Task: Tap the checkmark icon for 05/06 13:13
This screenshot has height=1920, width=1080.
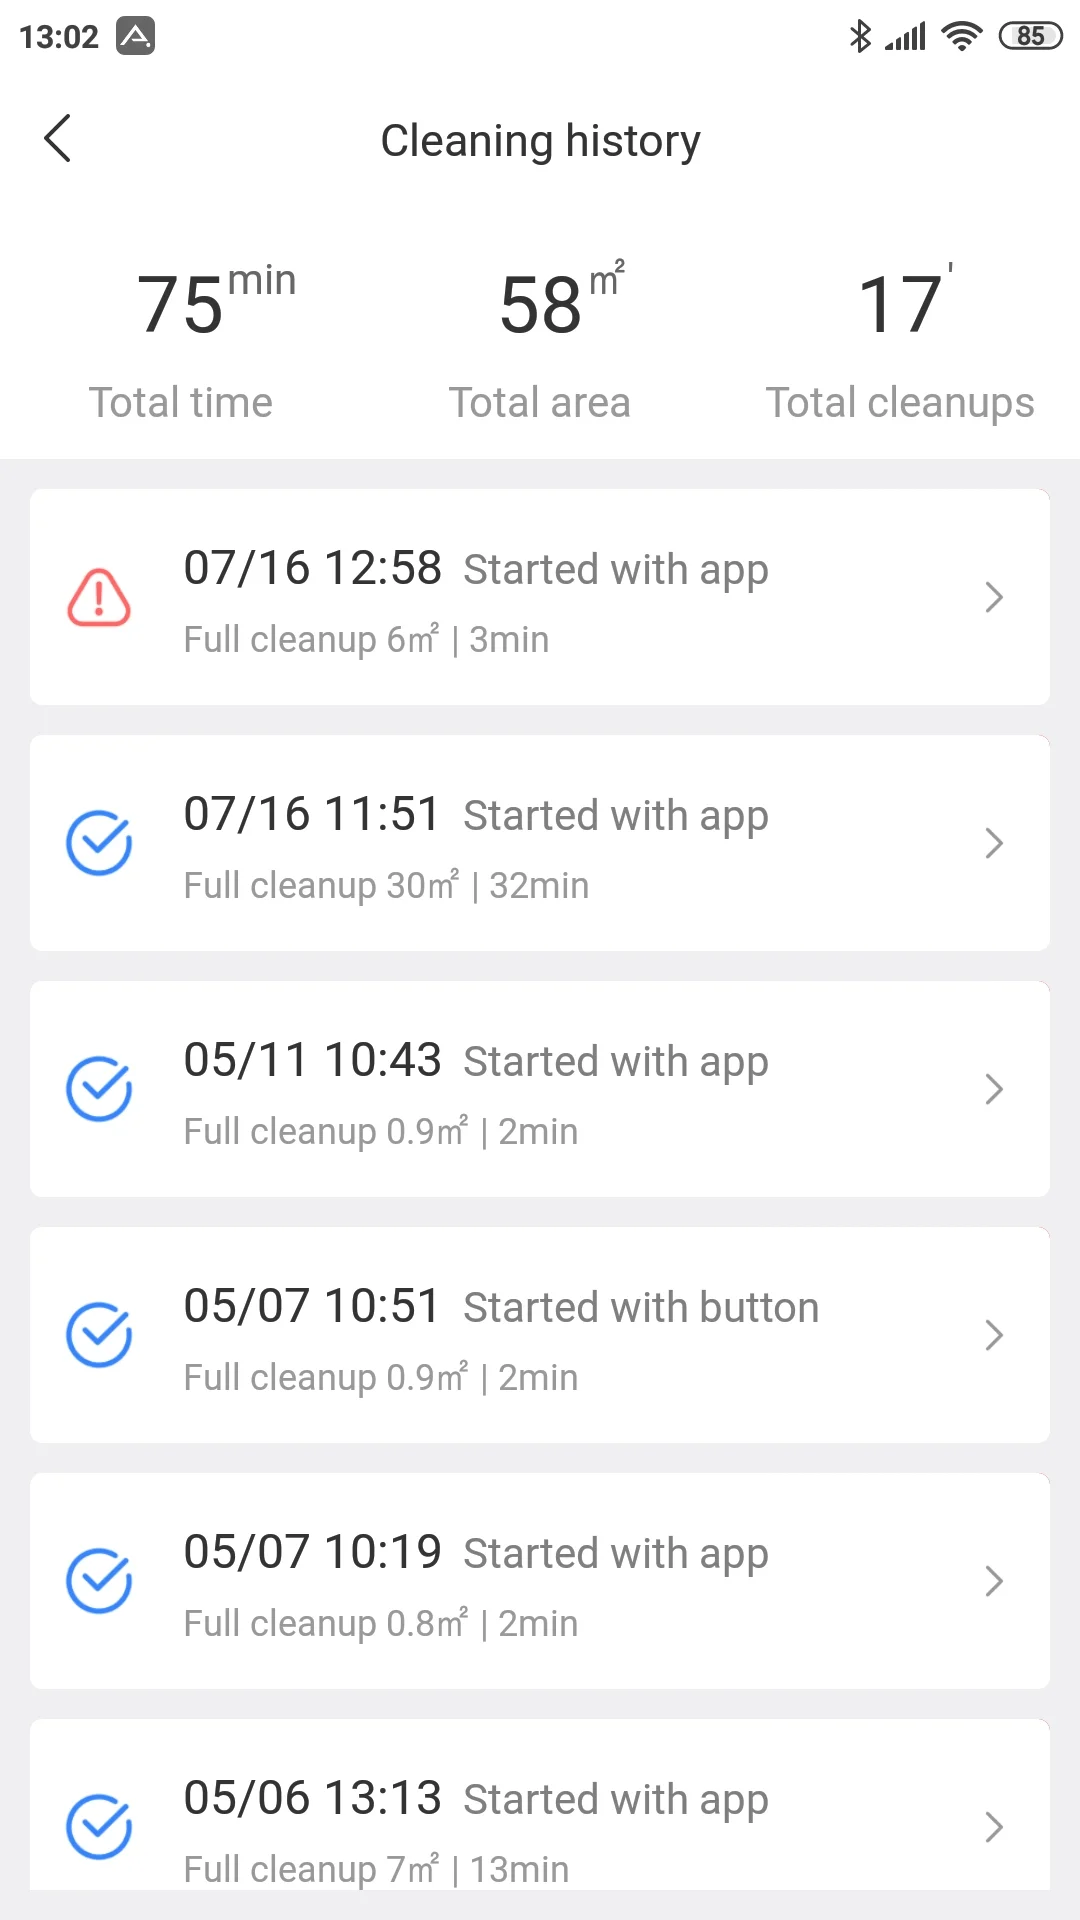Action: (99, 1827)
